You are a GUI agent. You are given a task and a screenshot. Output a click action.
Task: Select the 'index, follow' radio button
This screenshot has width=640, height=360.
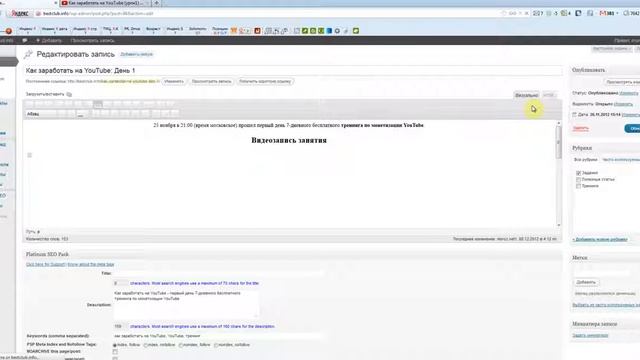pyautogui.click(x=115, y=345)
